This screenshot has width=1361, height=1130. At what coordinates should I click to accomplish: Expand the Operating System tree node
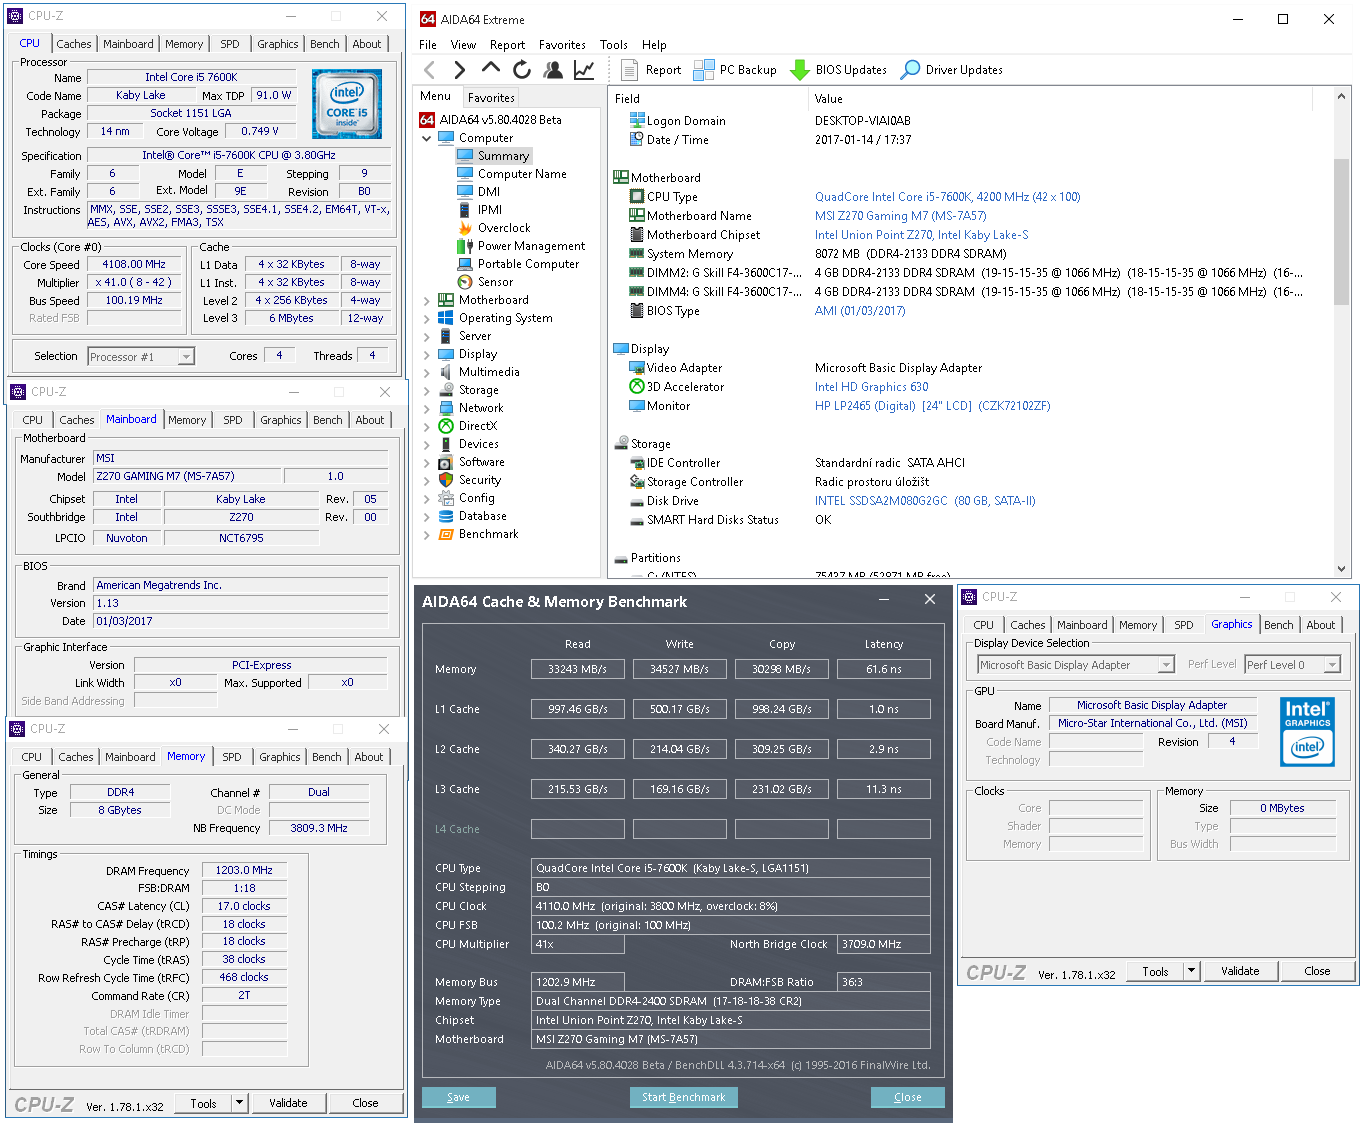pos(427,318)
